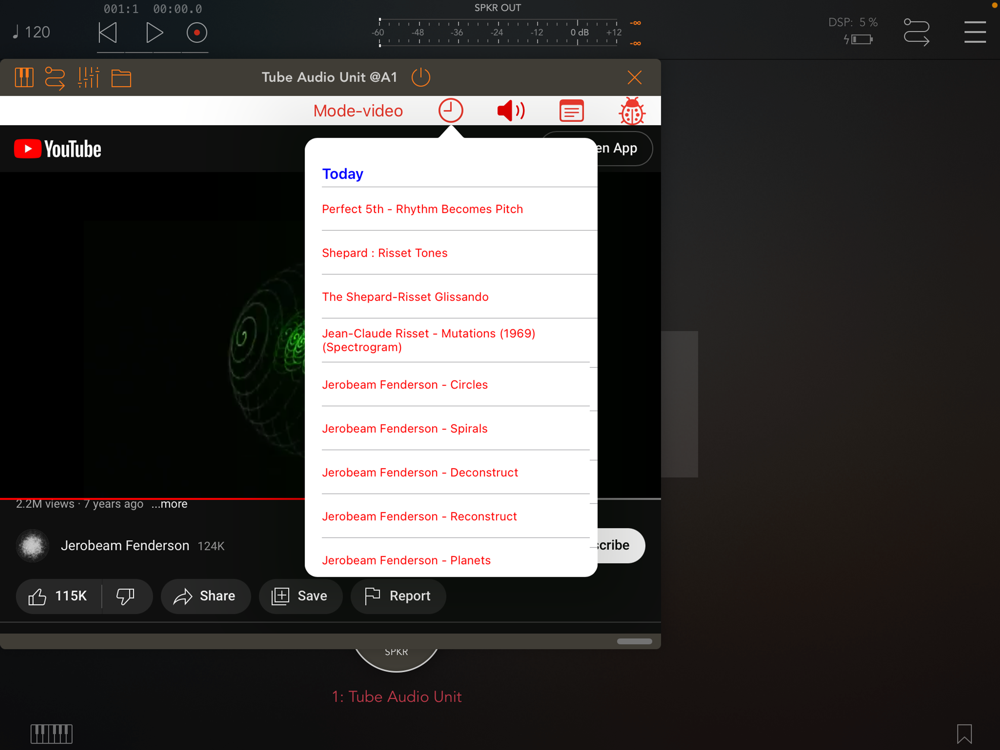Click the red video progress bar

pos(152,498)
